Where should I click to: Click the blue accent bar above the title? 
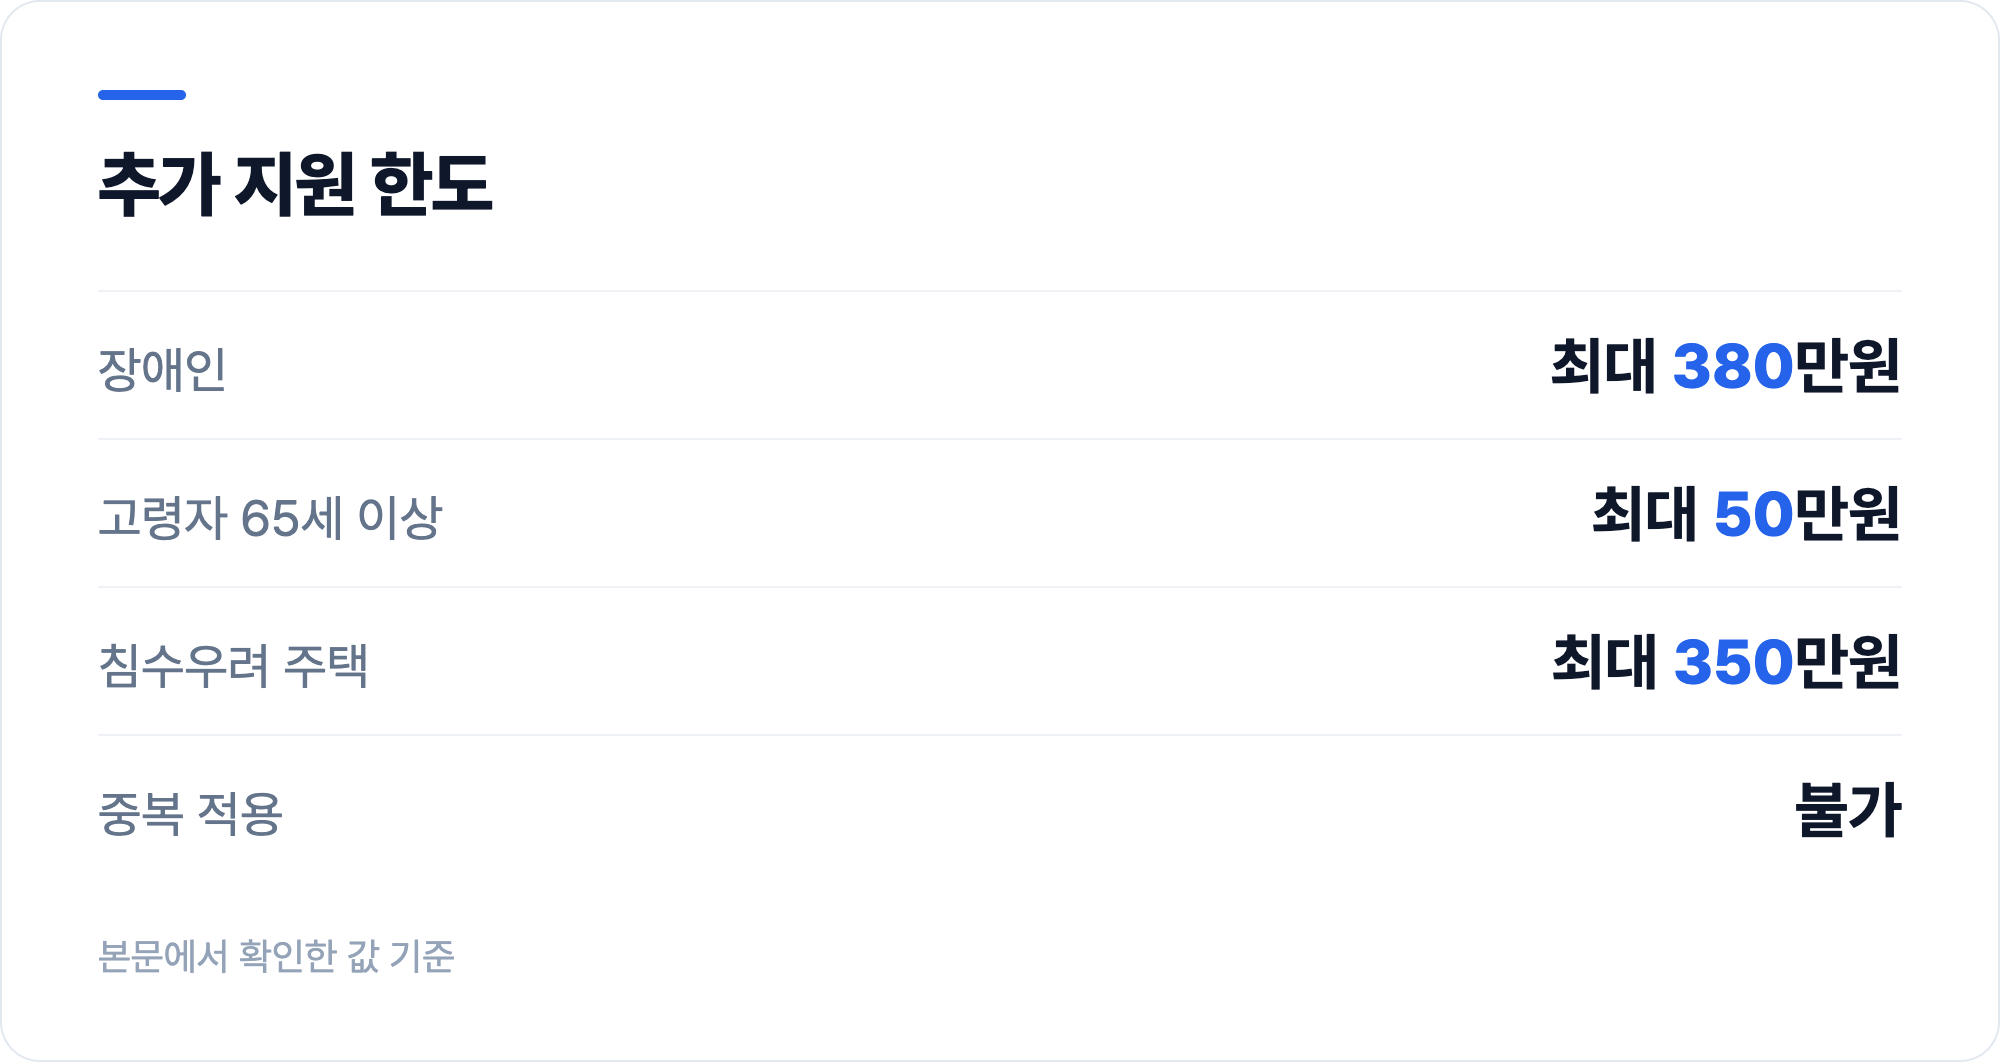(x=142, y=95)
